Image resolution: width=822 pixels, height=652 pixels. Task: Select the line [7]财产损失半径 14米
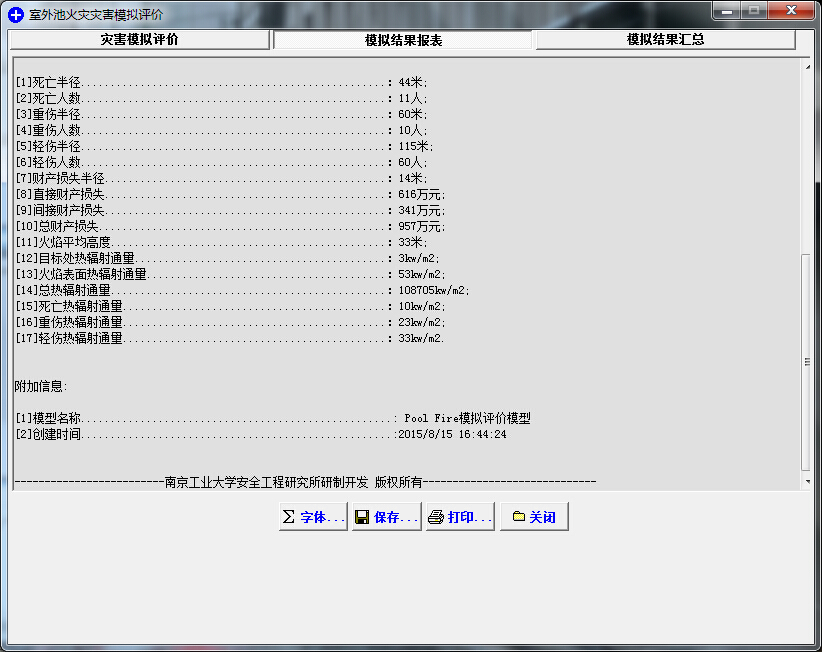[x=222, y=178]
